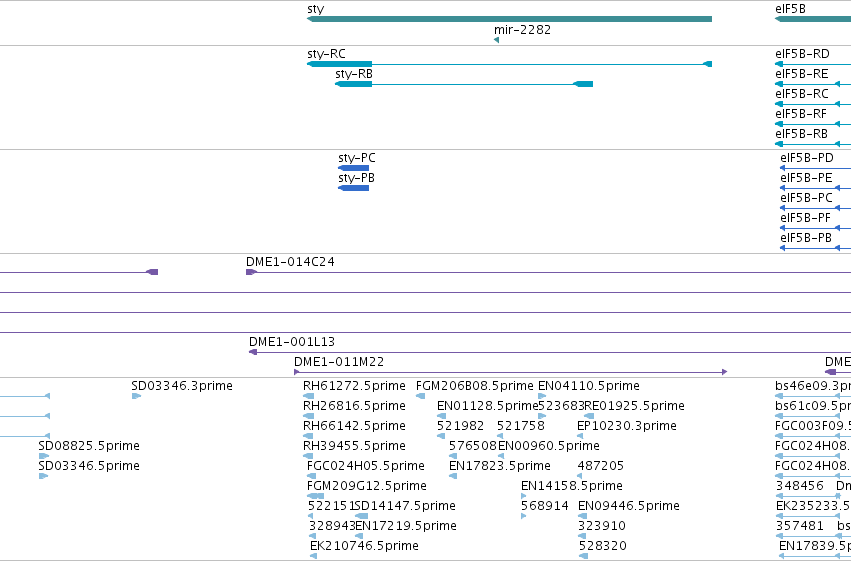Select EST EK235233 label

(814, 506)
